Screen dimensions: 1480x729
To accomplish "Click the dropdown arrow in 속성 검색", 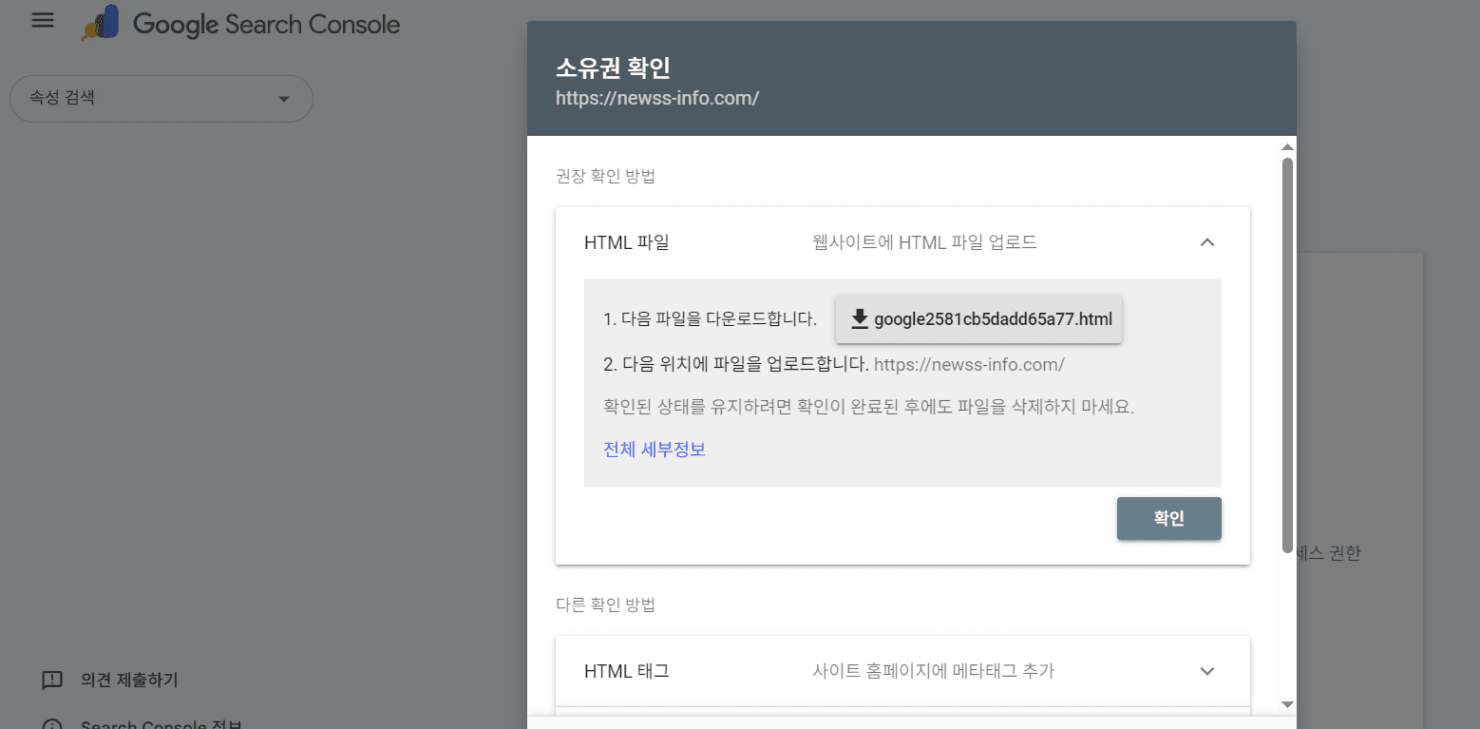I will click(x=283, y=99).
